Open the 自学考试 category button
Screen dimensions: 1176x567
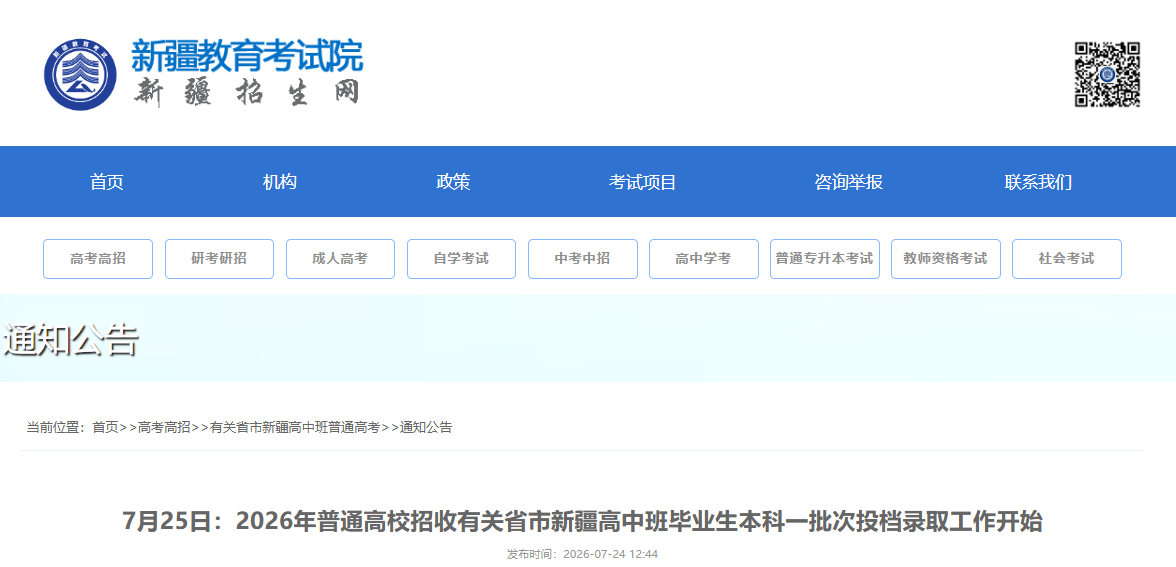pos(461,259)
